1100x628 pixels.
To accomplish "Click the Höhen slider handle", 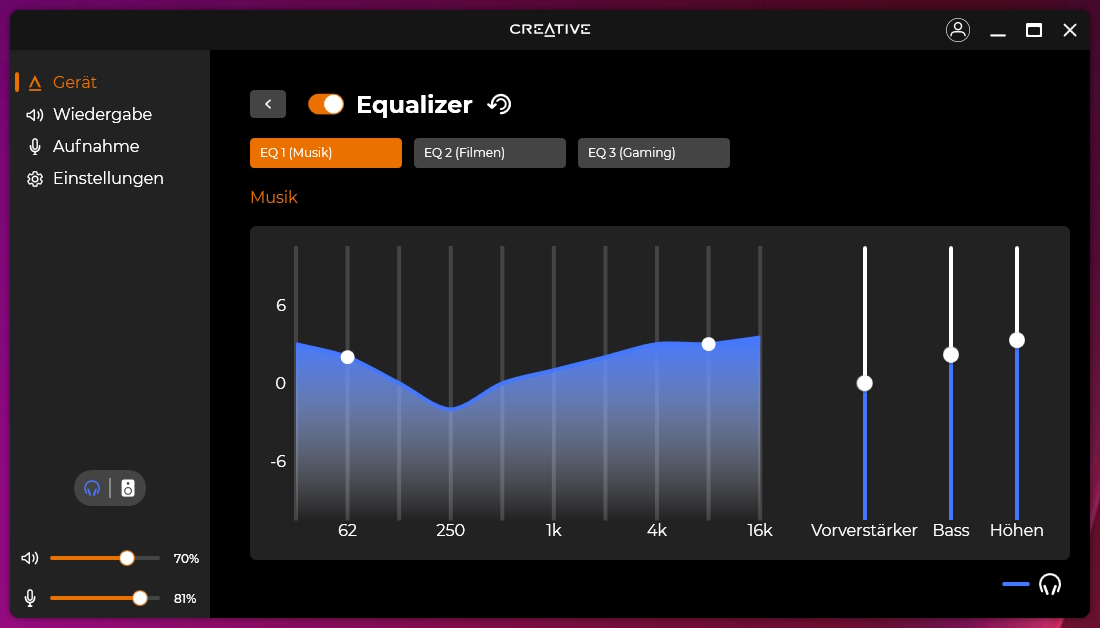I will 1017,340.
